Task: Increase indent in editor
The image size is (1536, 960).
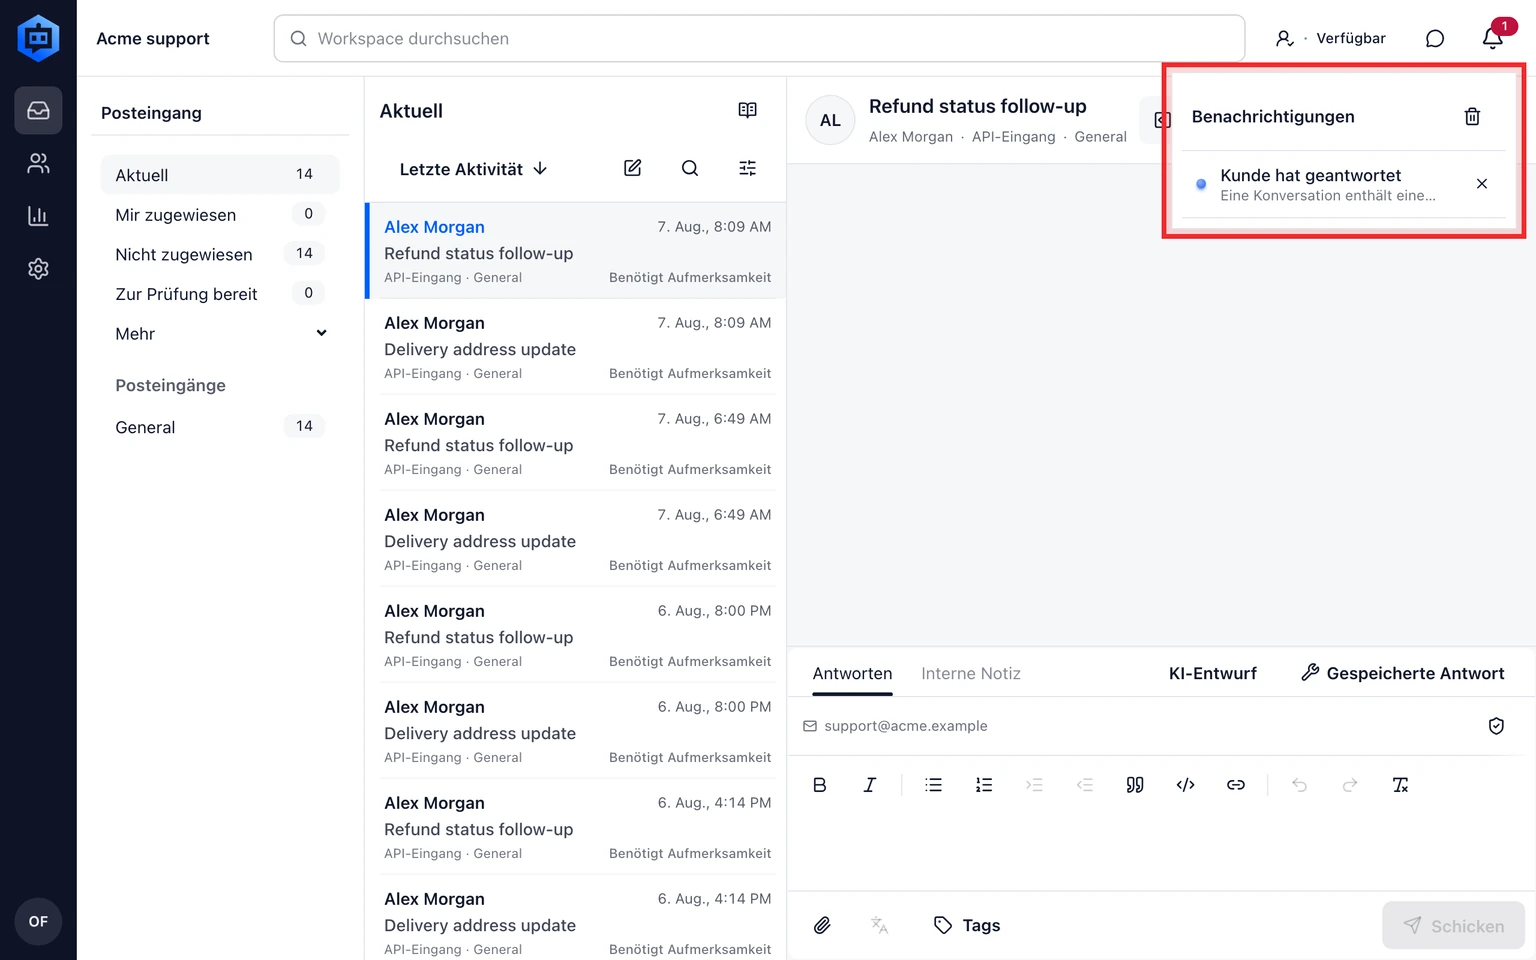Action: coord(1034,785)
